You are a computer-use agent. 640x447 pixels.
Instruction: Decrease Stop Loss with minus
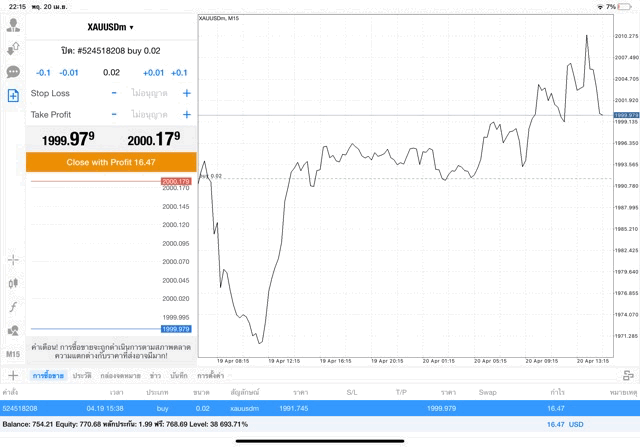tap(114, 93)
